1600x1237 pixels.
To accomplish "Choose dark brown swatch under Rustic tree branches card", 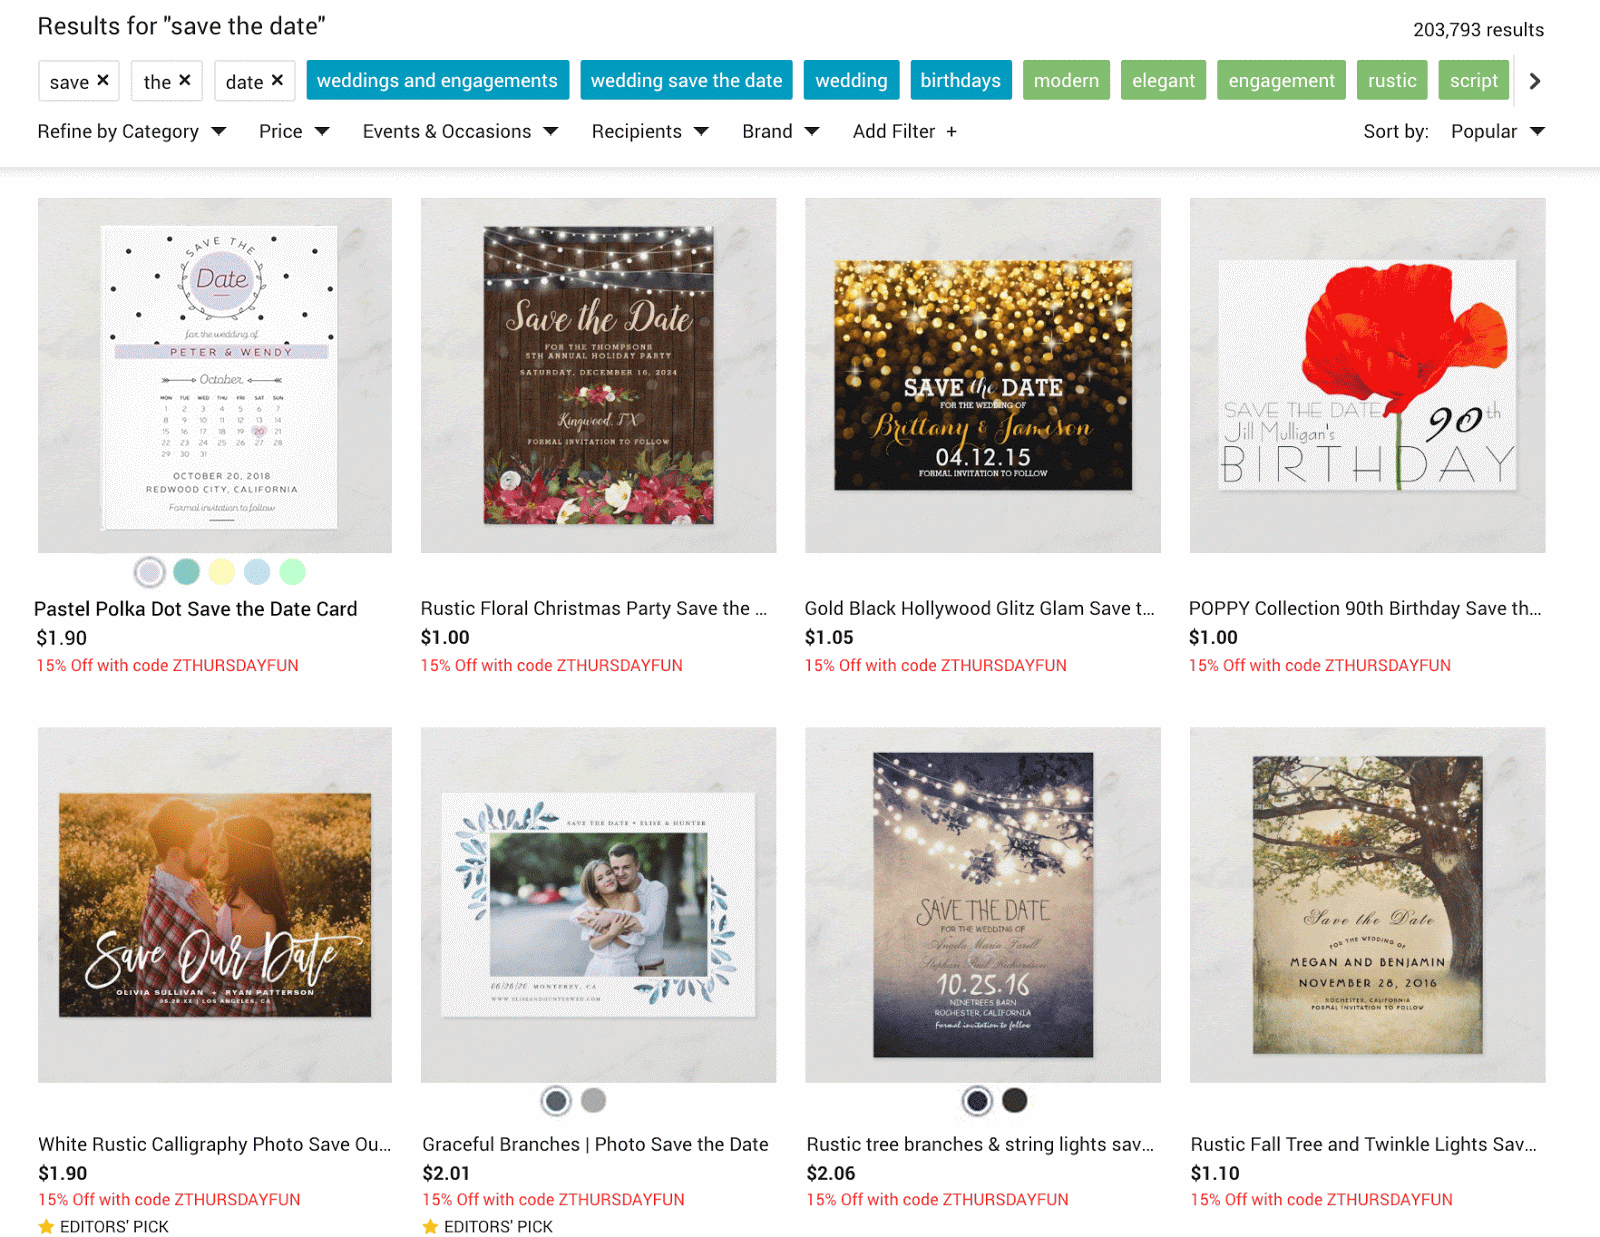I will [x=1015, y=1101].
